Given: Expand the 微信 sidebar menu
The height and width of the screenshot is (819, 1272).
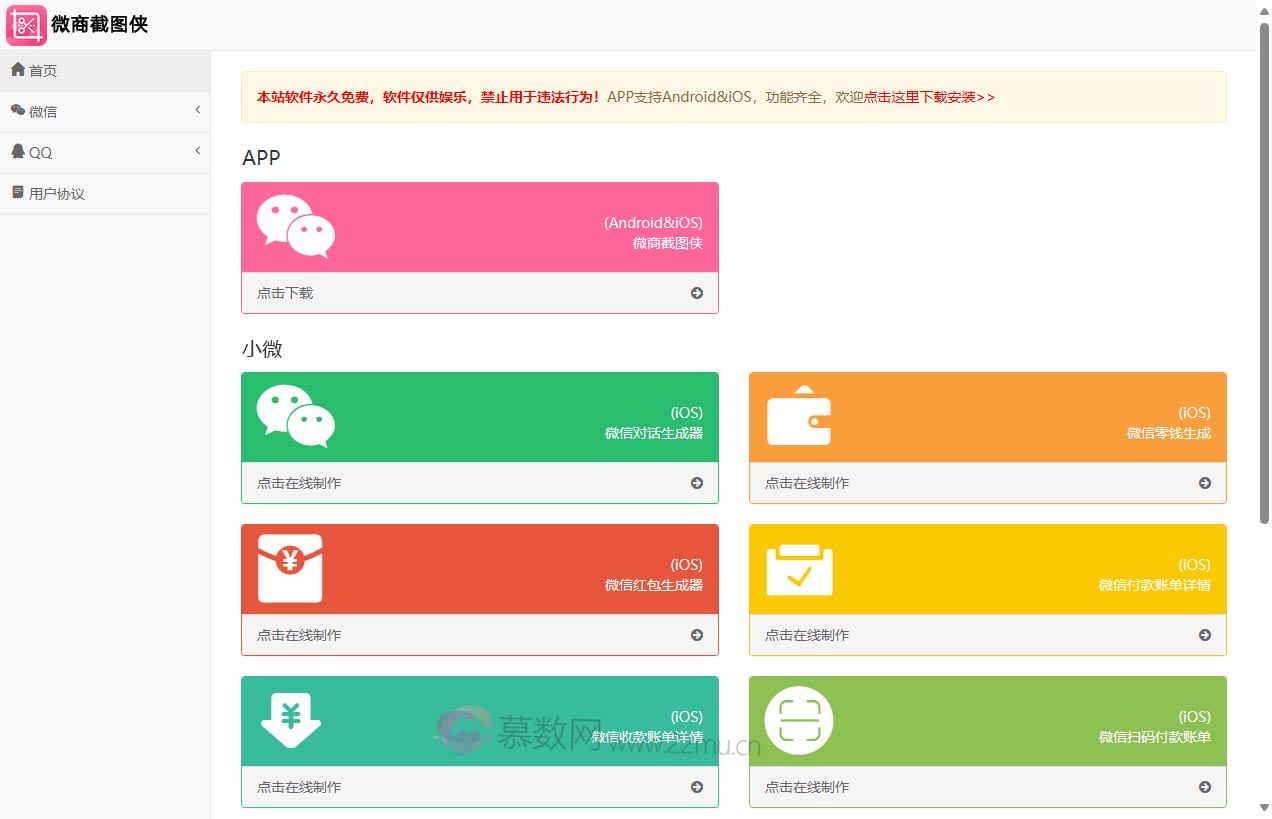Looking at the screenshot, I should [x=43, y=112].
